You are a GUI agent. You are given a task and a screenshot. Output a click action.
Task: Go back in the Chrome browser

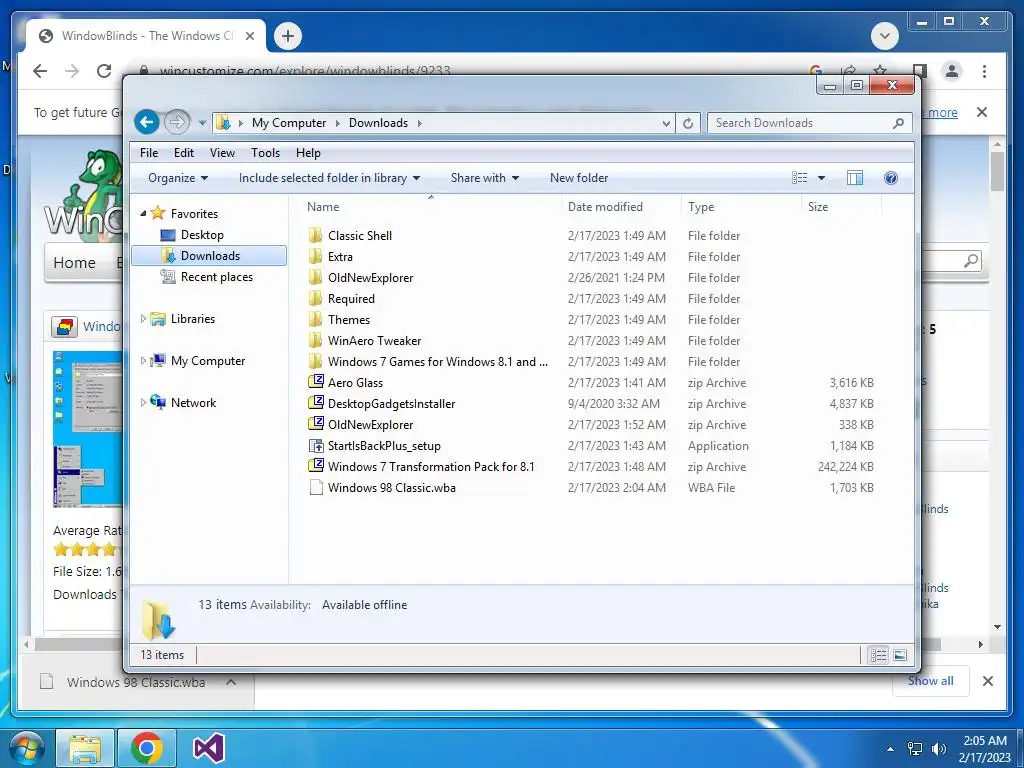(x=40, y=71)
